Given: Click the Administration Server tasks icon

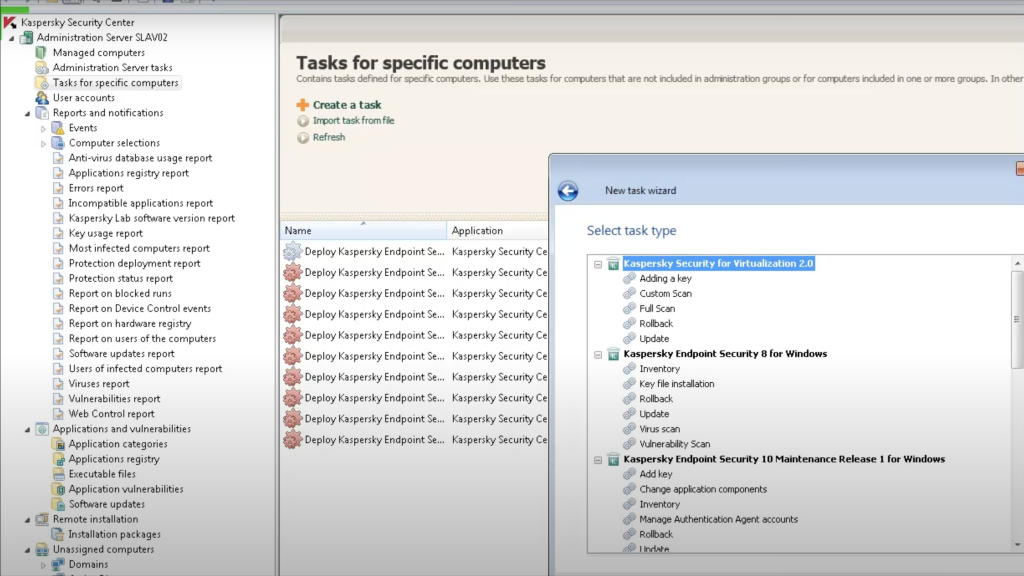Looking at the screenshot, I should [42, 67].
